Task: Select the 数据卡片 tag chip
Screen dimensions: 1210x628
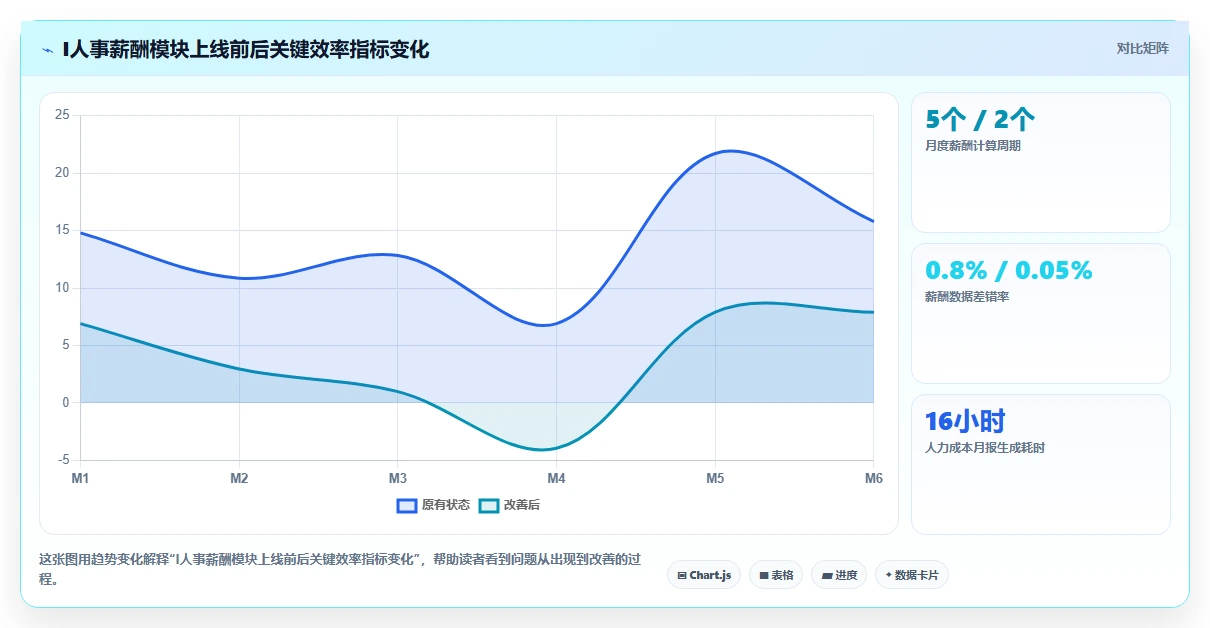Action: [x=912, y=575]
